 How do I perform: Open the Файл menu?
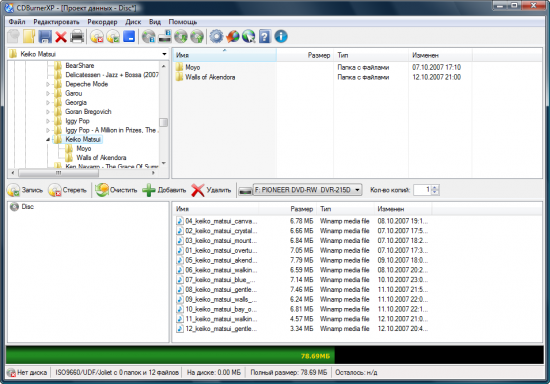17,22
